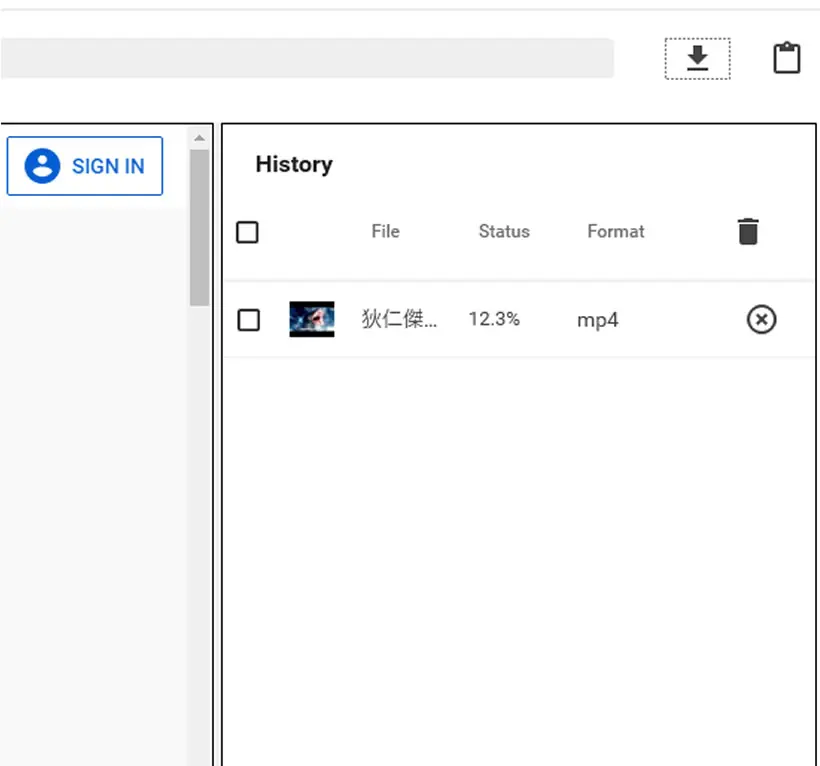This screenshot has width=820, height=766.
Task: Sort by the File column header
Action: click(x=385, y=231)
